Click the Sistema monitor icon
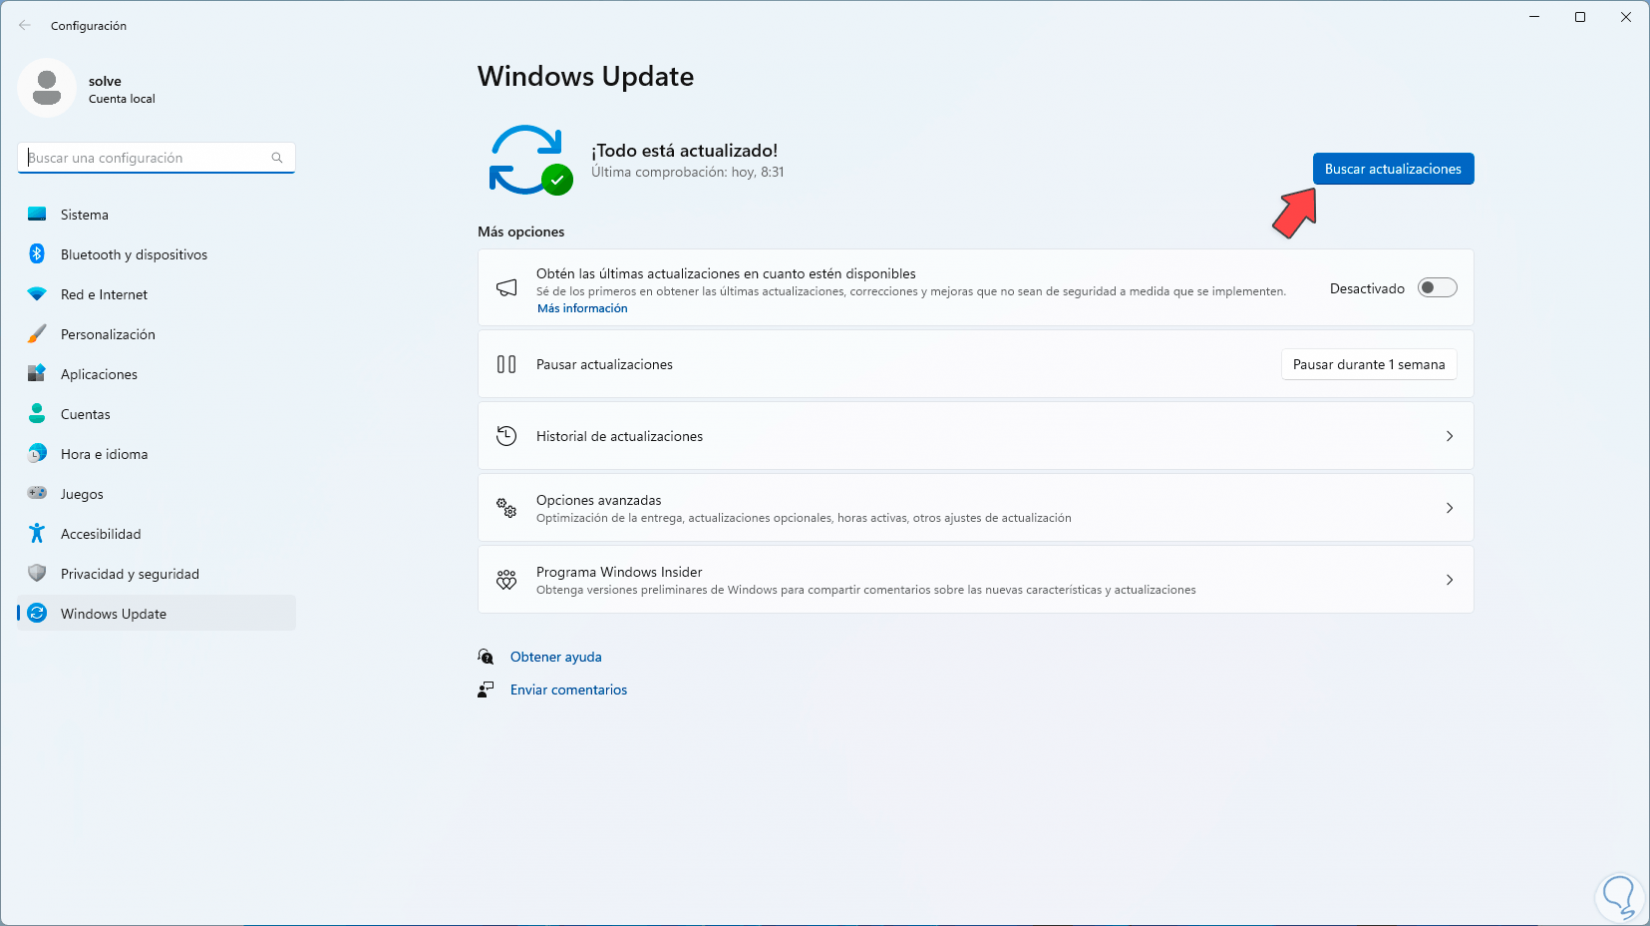 tap(37, 214)
